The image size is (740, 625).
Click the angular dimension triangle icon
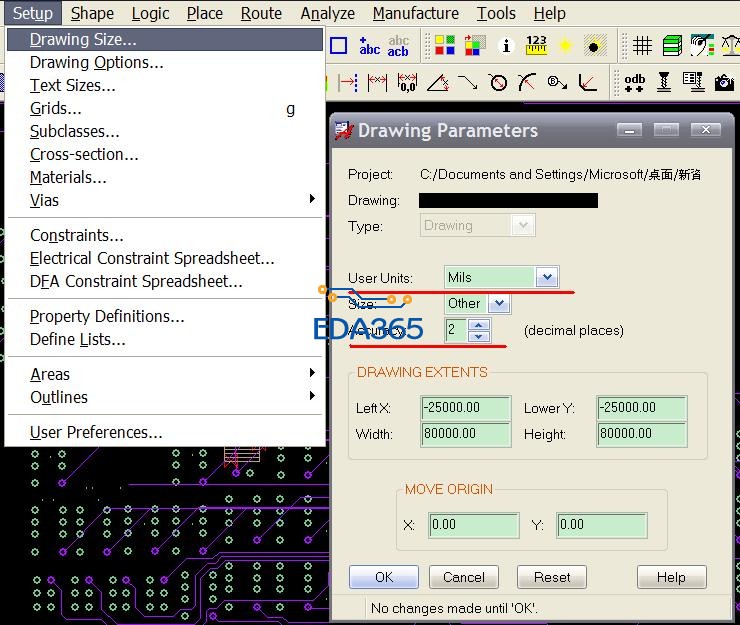pyautogui.click(x=438, y=83)
